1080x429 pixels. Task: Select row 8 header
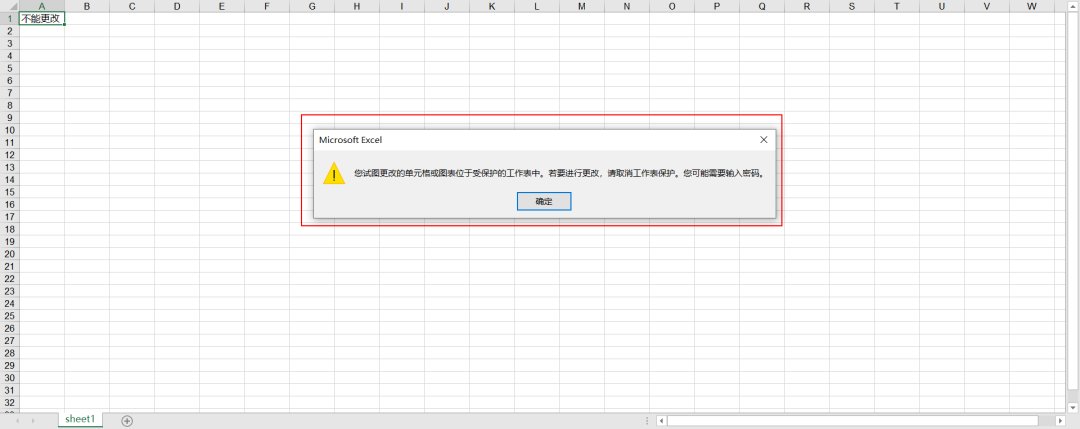tap(10, 105)
